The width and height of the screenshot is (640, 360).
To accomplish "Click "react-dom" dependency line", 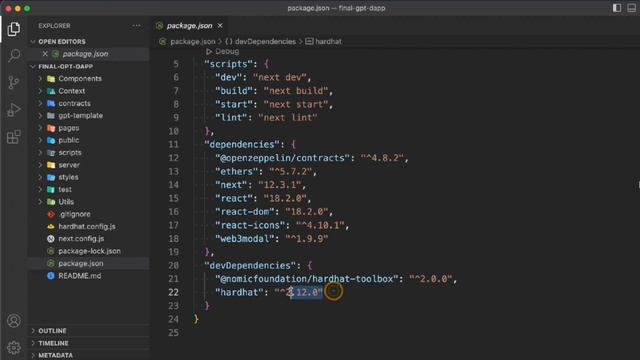I will coord(274,212).
